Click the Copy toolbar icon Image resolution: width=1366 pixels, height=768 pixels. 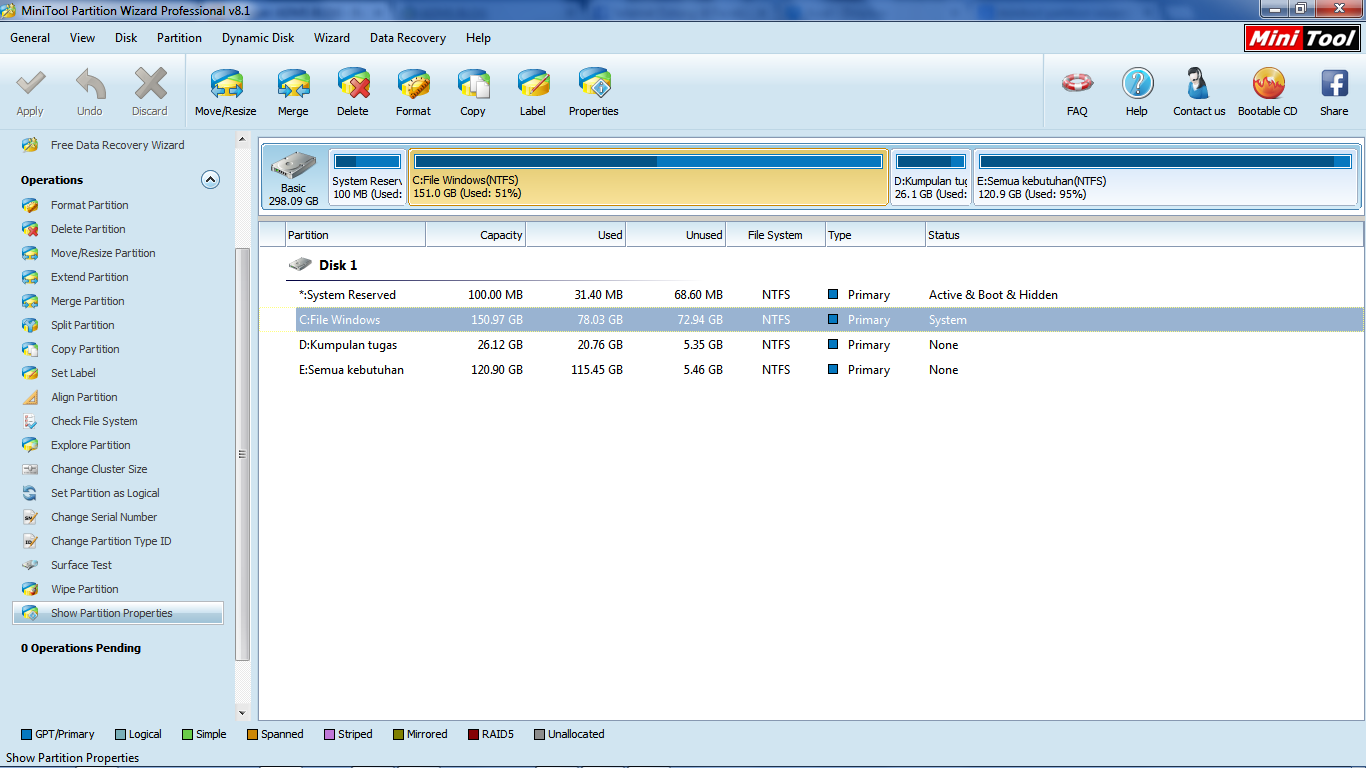click(x=473, y=82)
